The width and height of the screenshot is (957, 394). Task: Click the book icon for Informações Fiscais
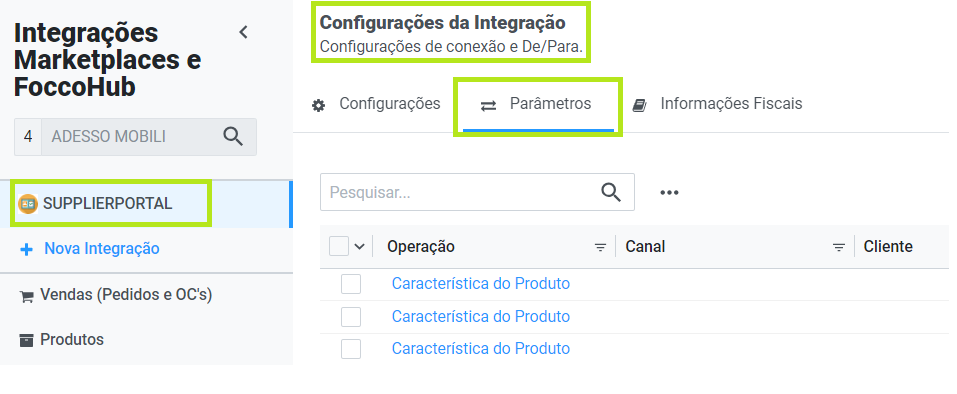tap(639, 106)
